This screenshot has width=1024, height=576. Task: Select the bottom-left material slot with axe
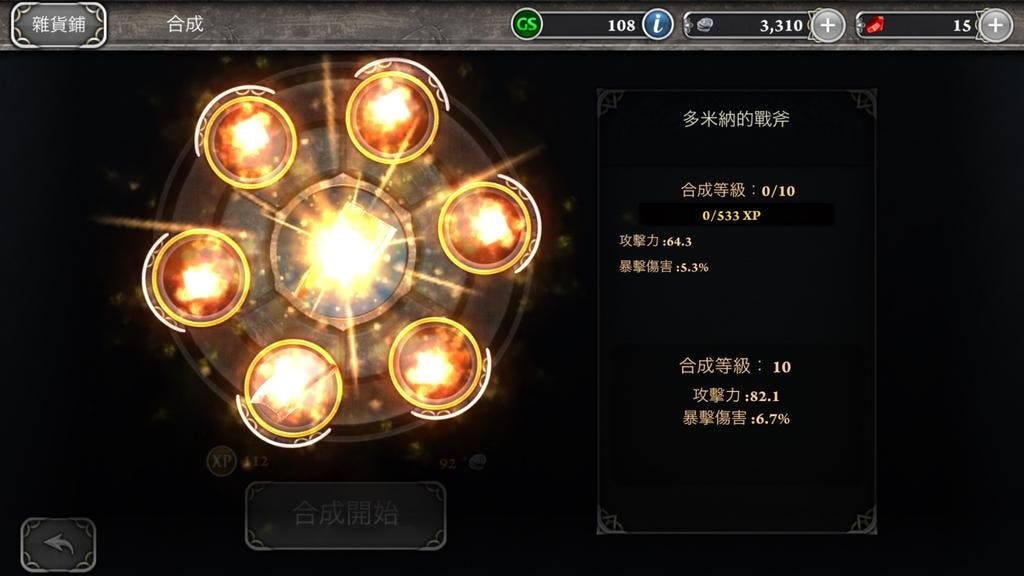[293, 387]
